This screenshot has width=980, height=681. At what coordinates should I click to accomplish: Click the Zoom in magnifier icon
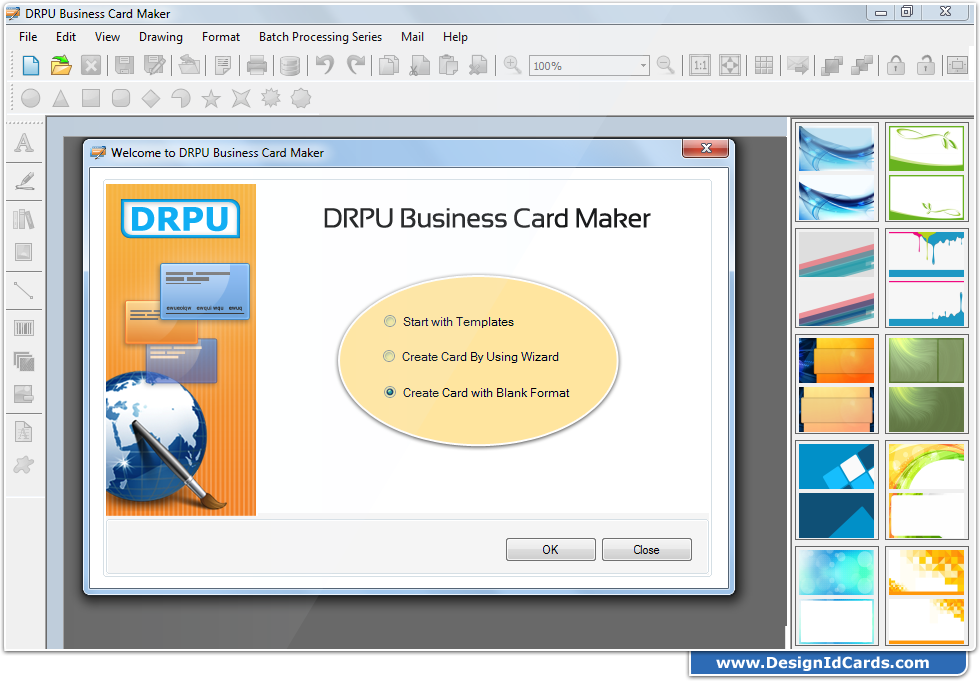512,65
